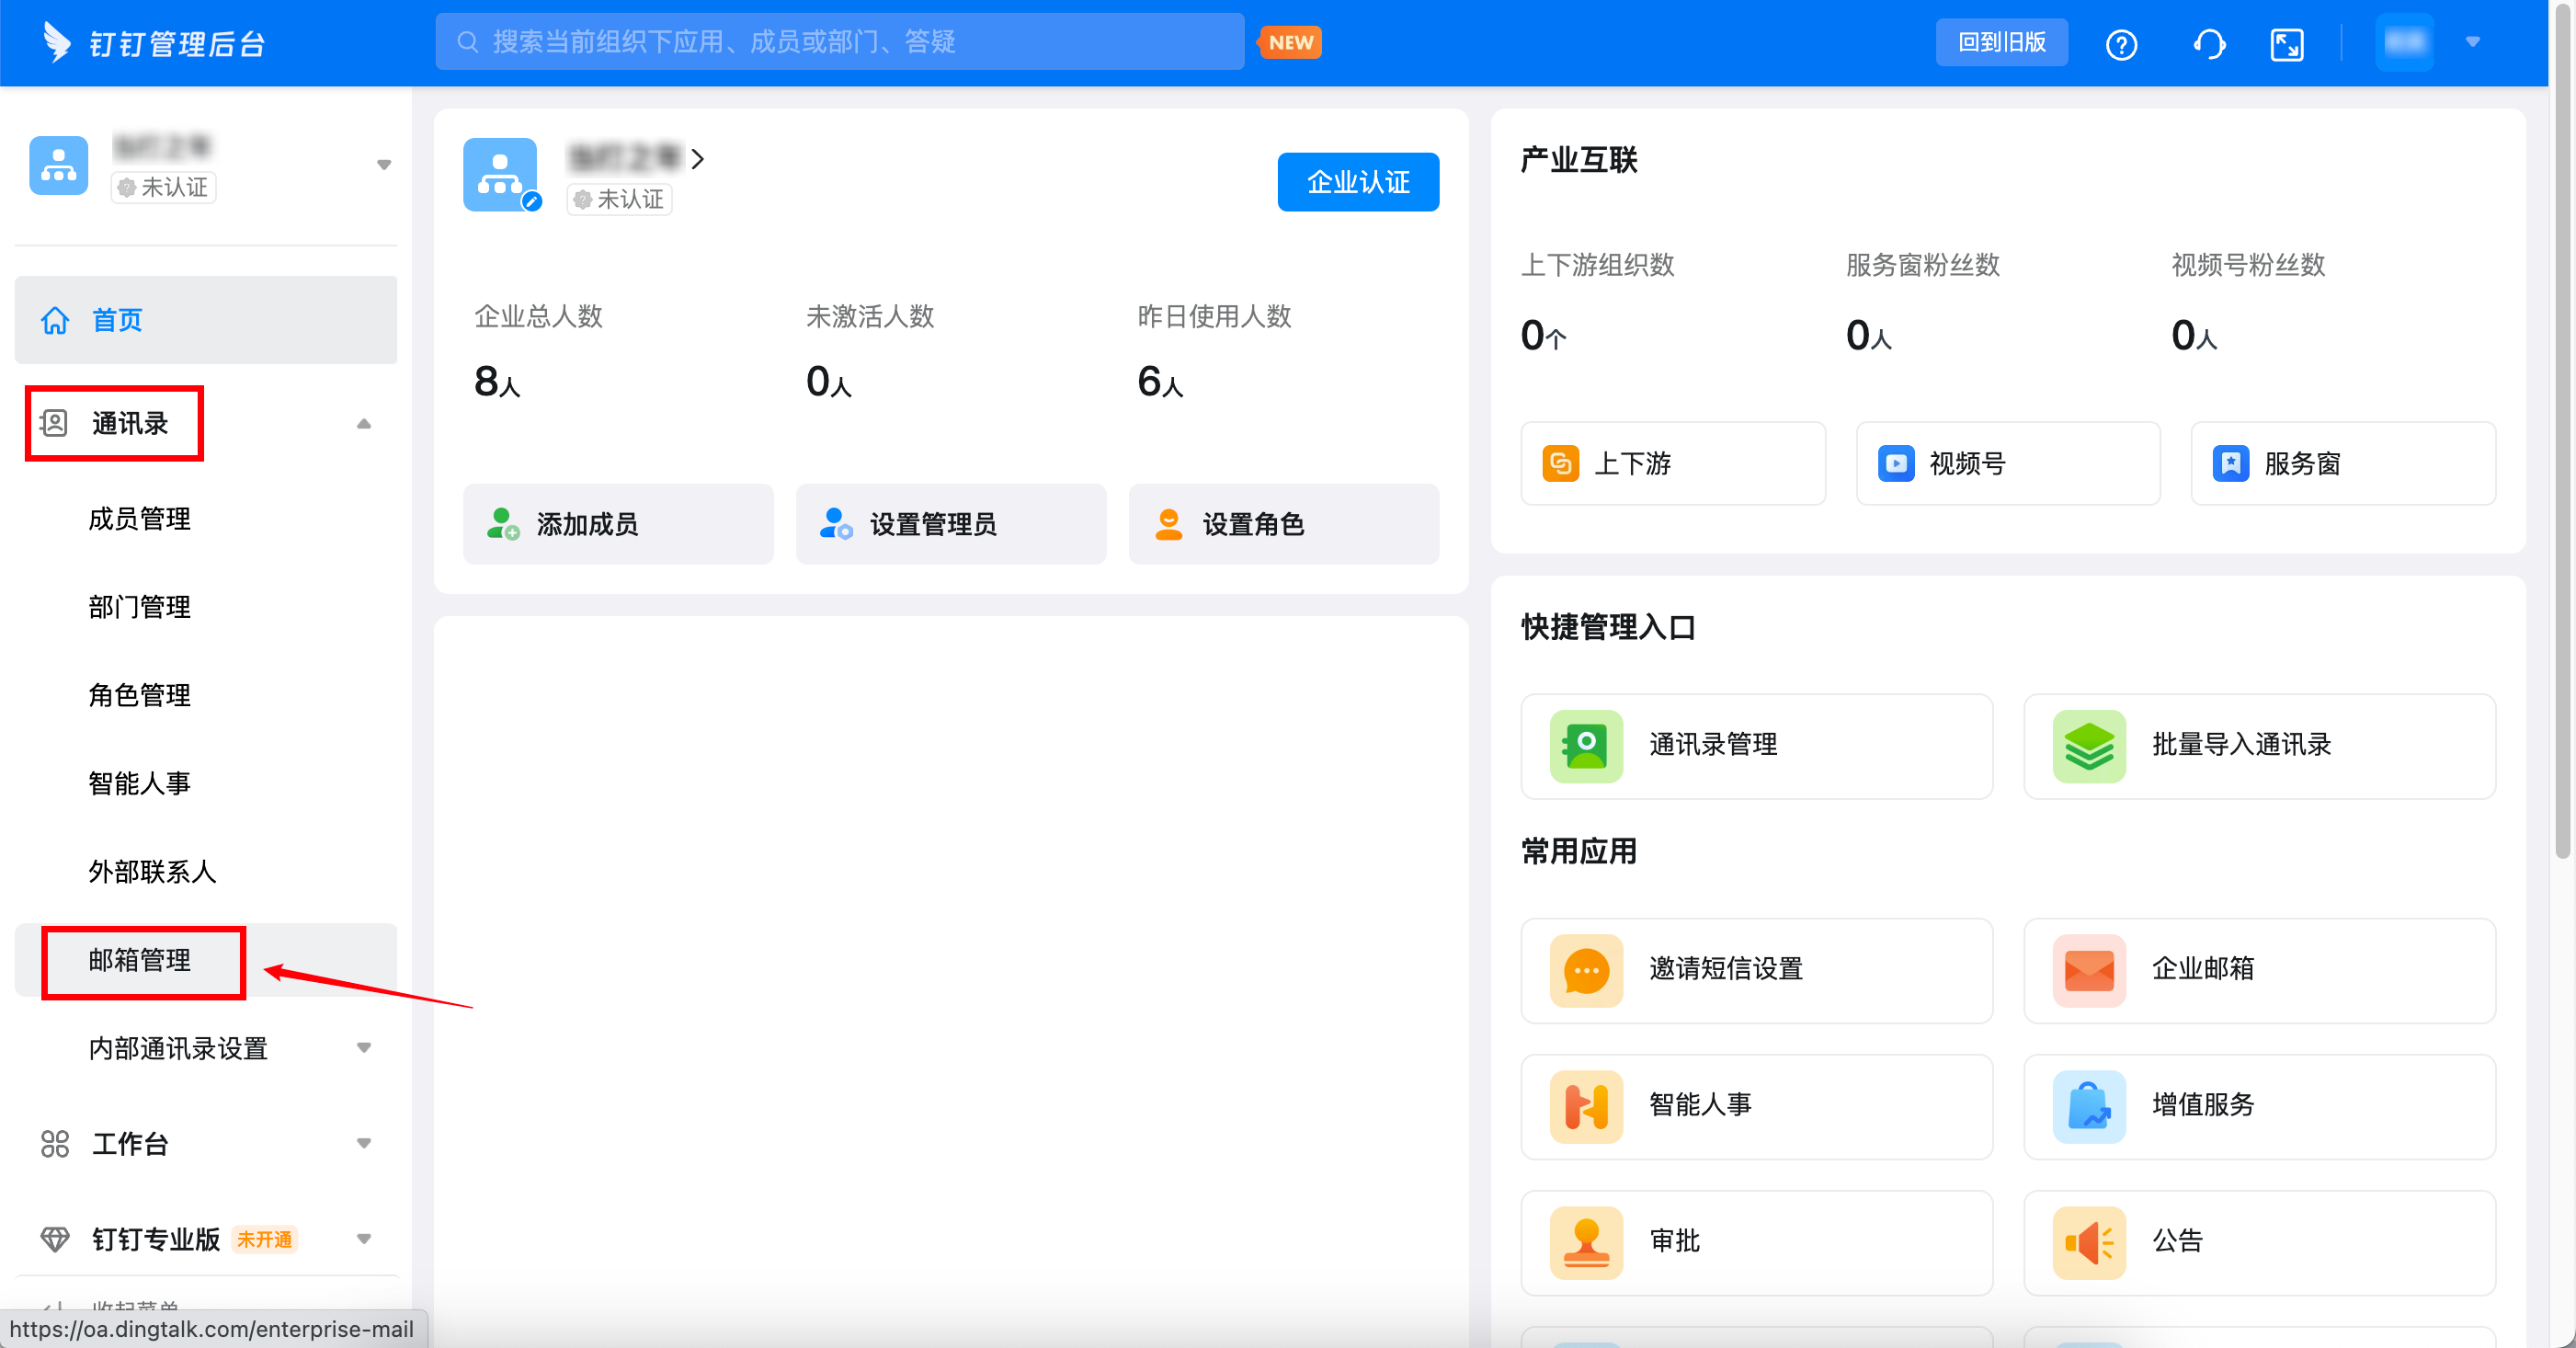Open the 视频号 card
Image resolution: width=2576 pixels, height=1348 pixels.
(2008, 463)
